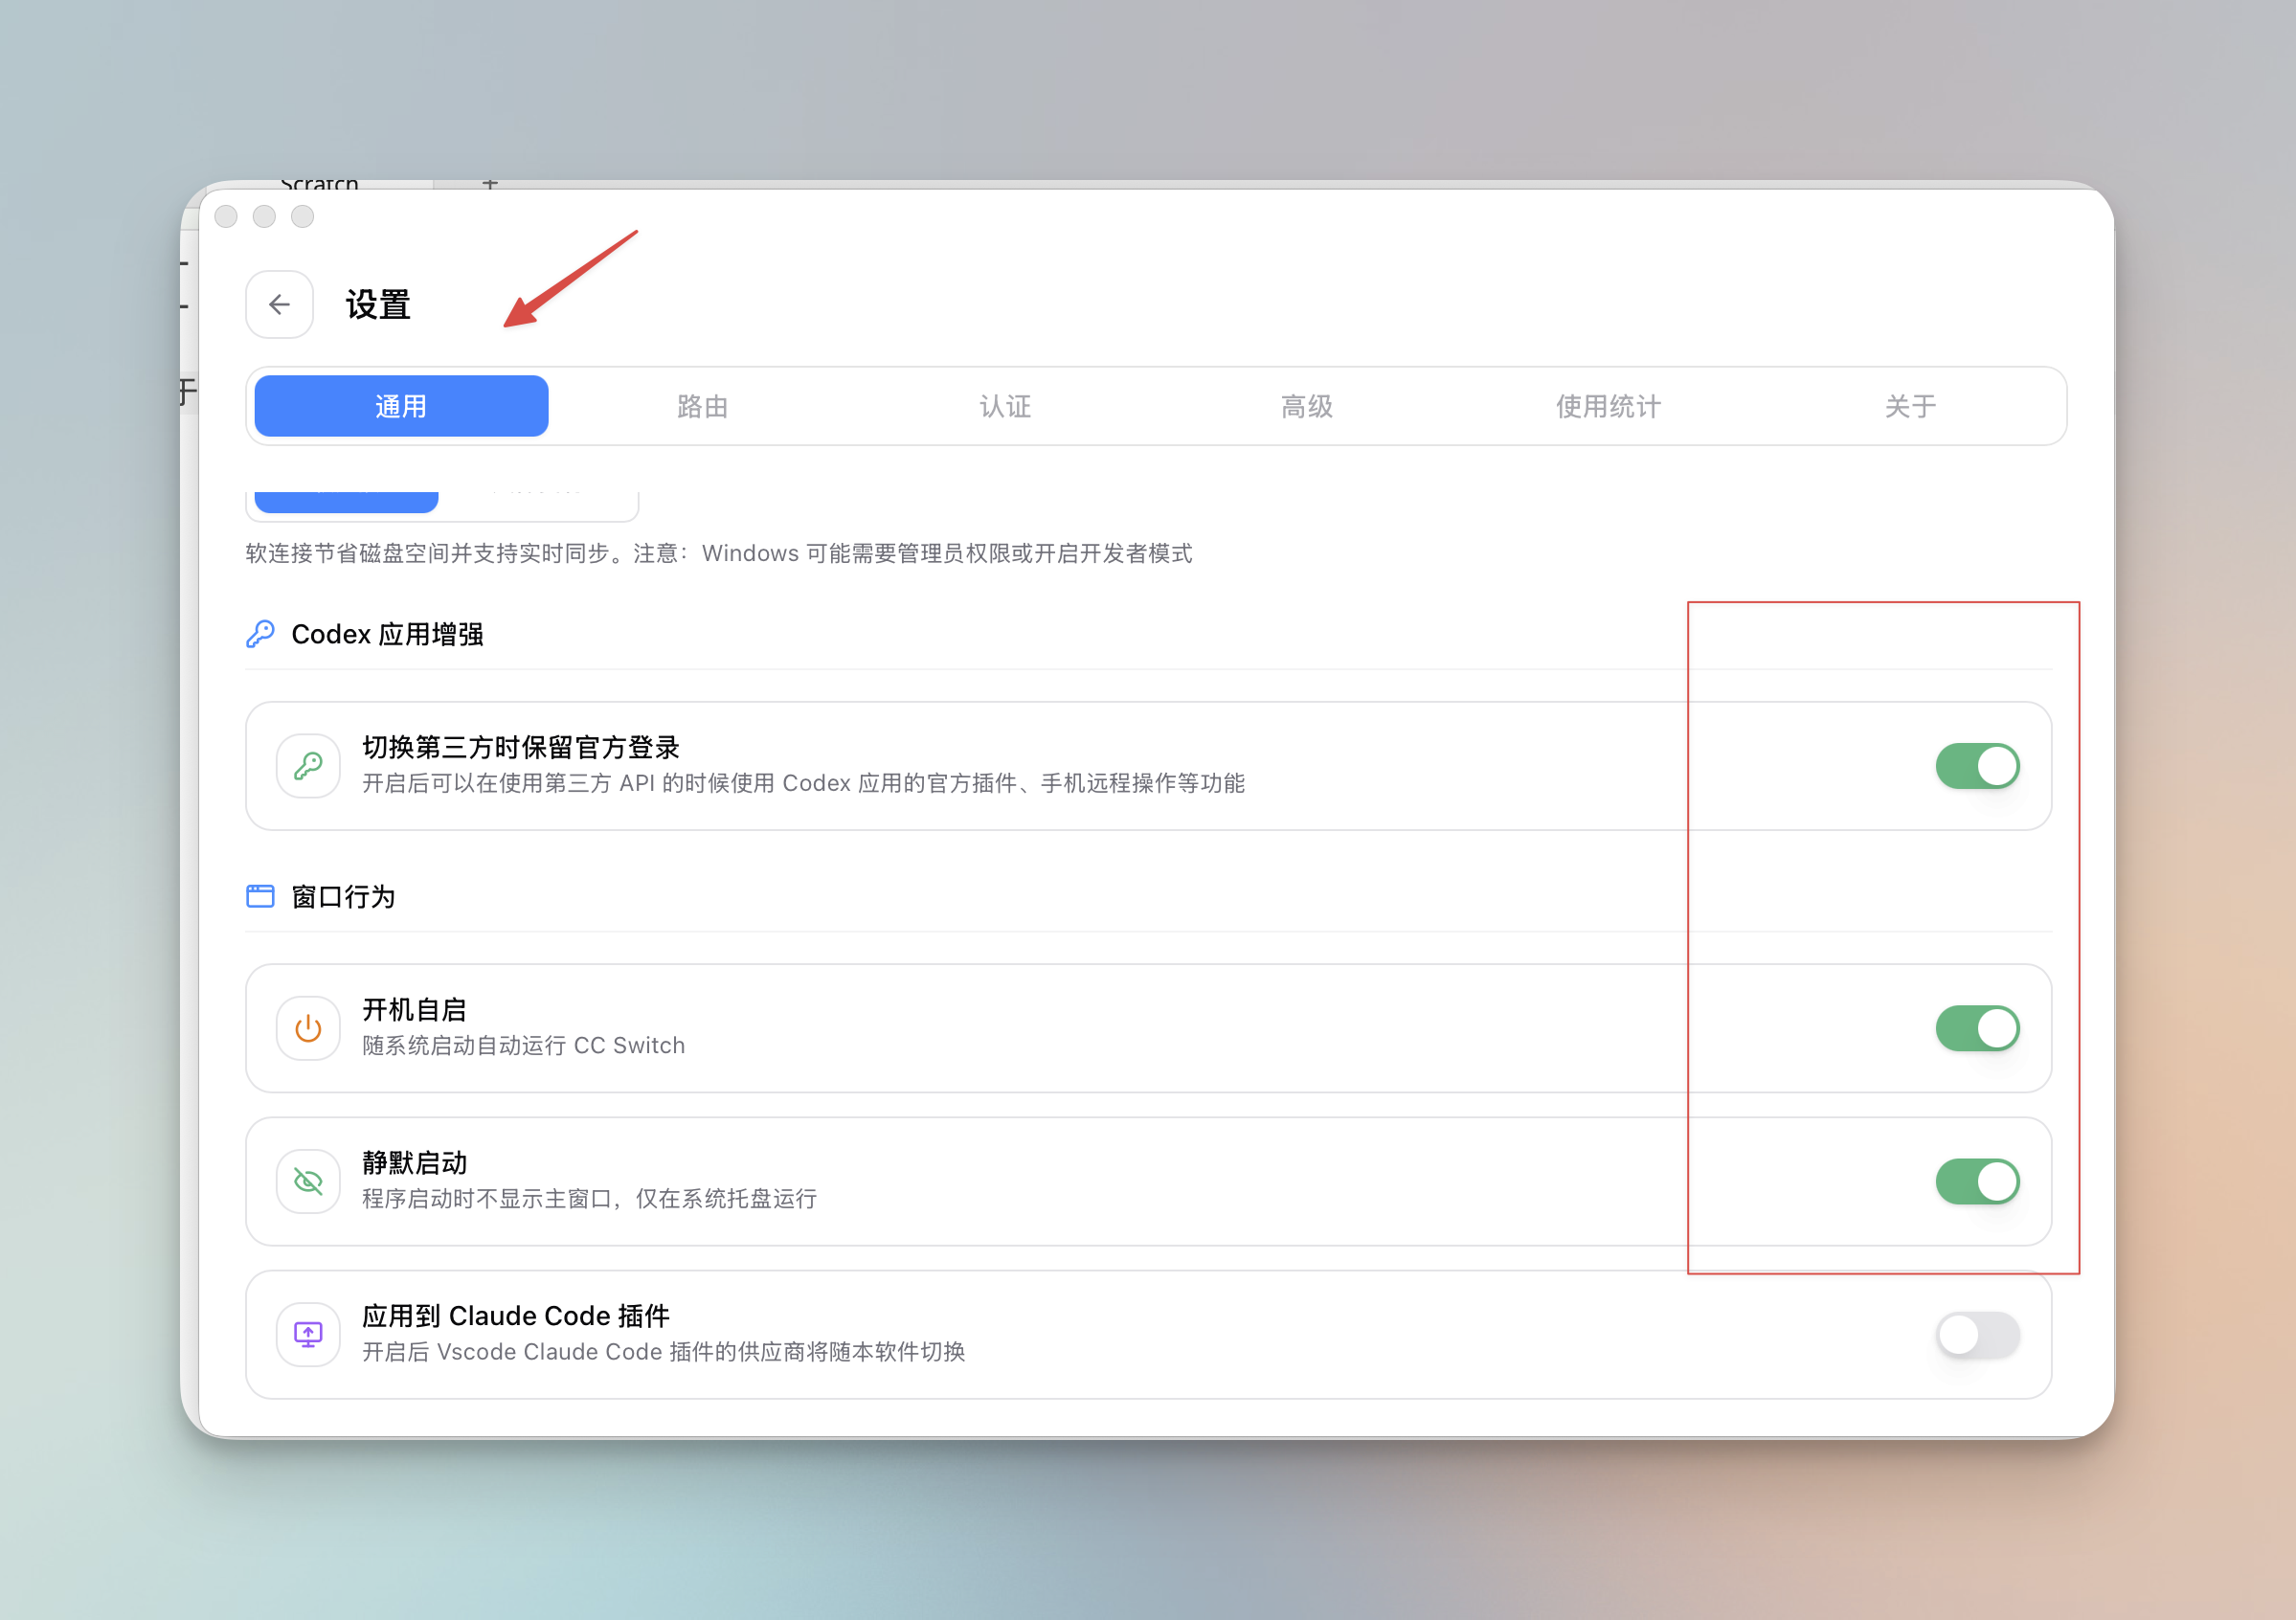The height and width of the screenshot is (1620, 2296).
Task: Click the 随系统启动自动运行 CC Switch description
Action: point(523,1045)
